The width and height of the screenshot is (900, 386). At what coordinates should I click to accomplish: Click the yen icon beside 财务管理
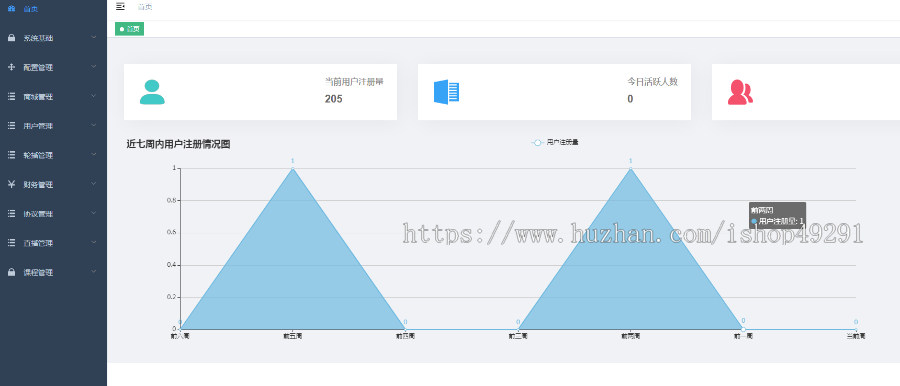(11, 184)
